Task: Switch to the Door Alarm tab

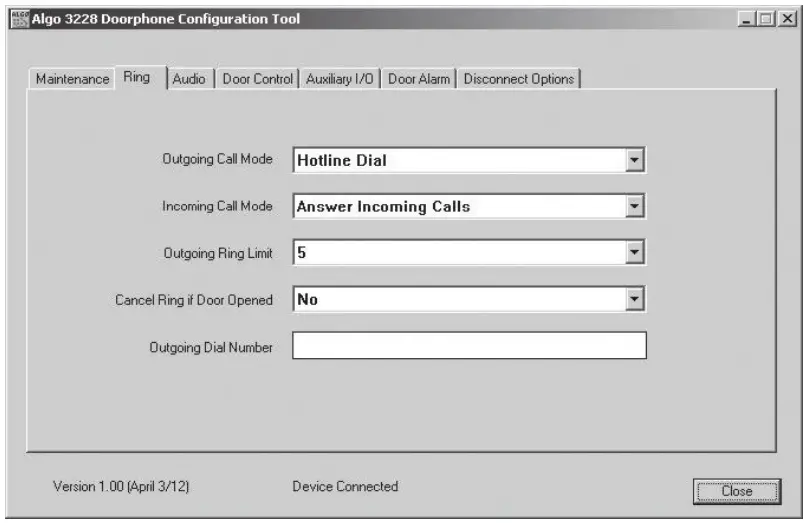Action: [419, 79]
